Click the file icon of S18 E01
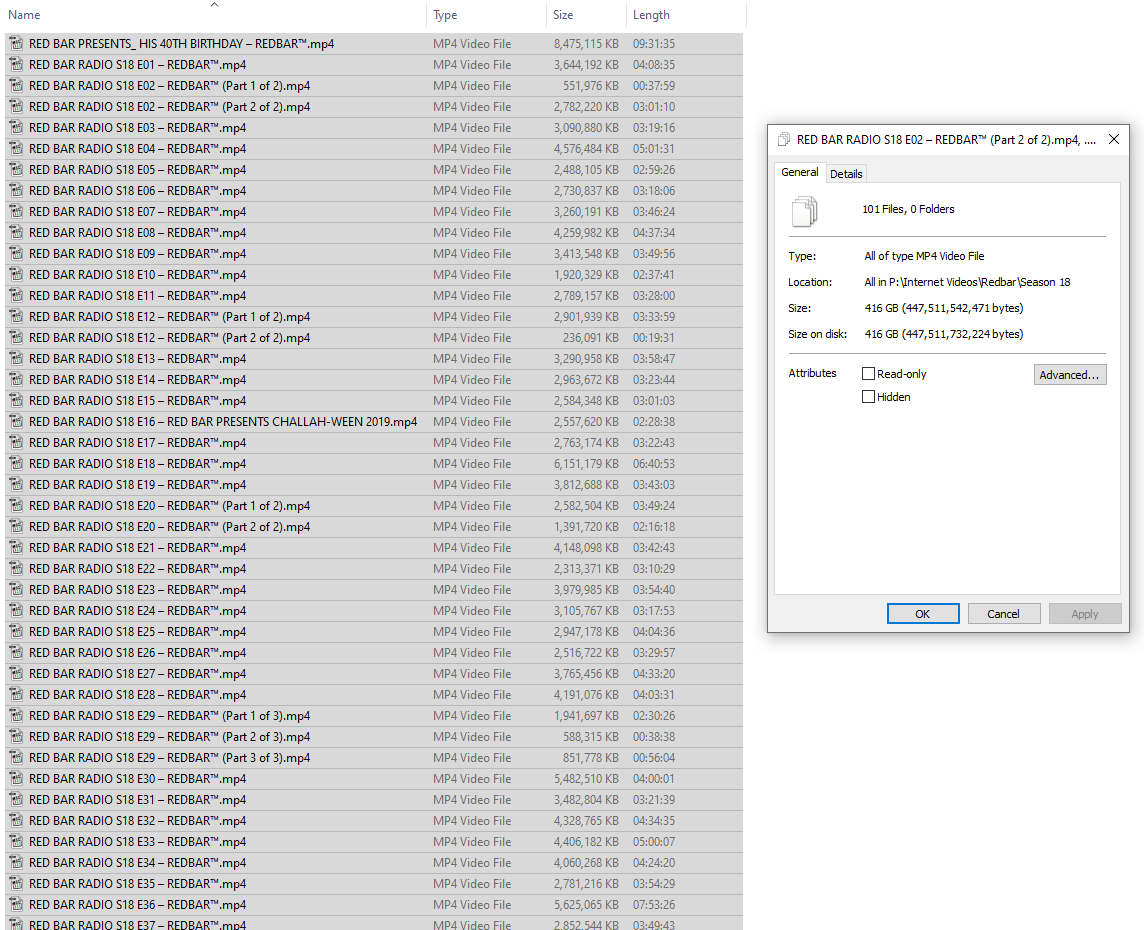The height and width of the screenshot is (930, 1144). [x=16, y=65]
